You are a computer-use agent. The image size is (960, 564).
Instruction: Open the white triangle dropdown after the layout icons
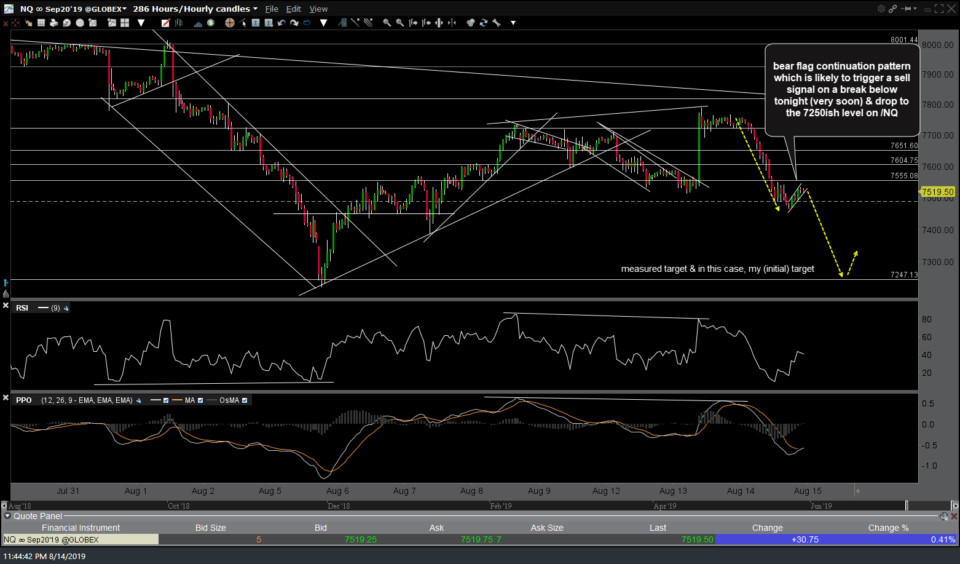pyautogui.click(x=141, y=23)
